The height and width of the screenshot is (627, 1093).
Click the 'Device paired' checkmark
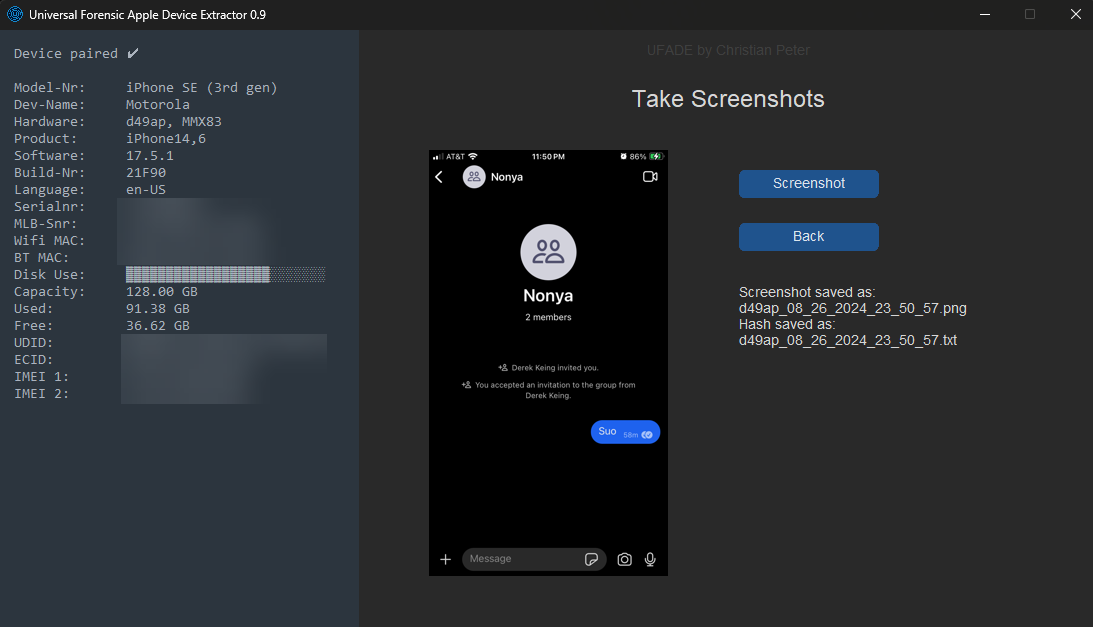[133, 53]
